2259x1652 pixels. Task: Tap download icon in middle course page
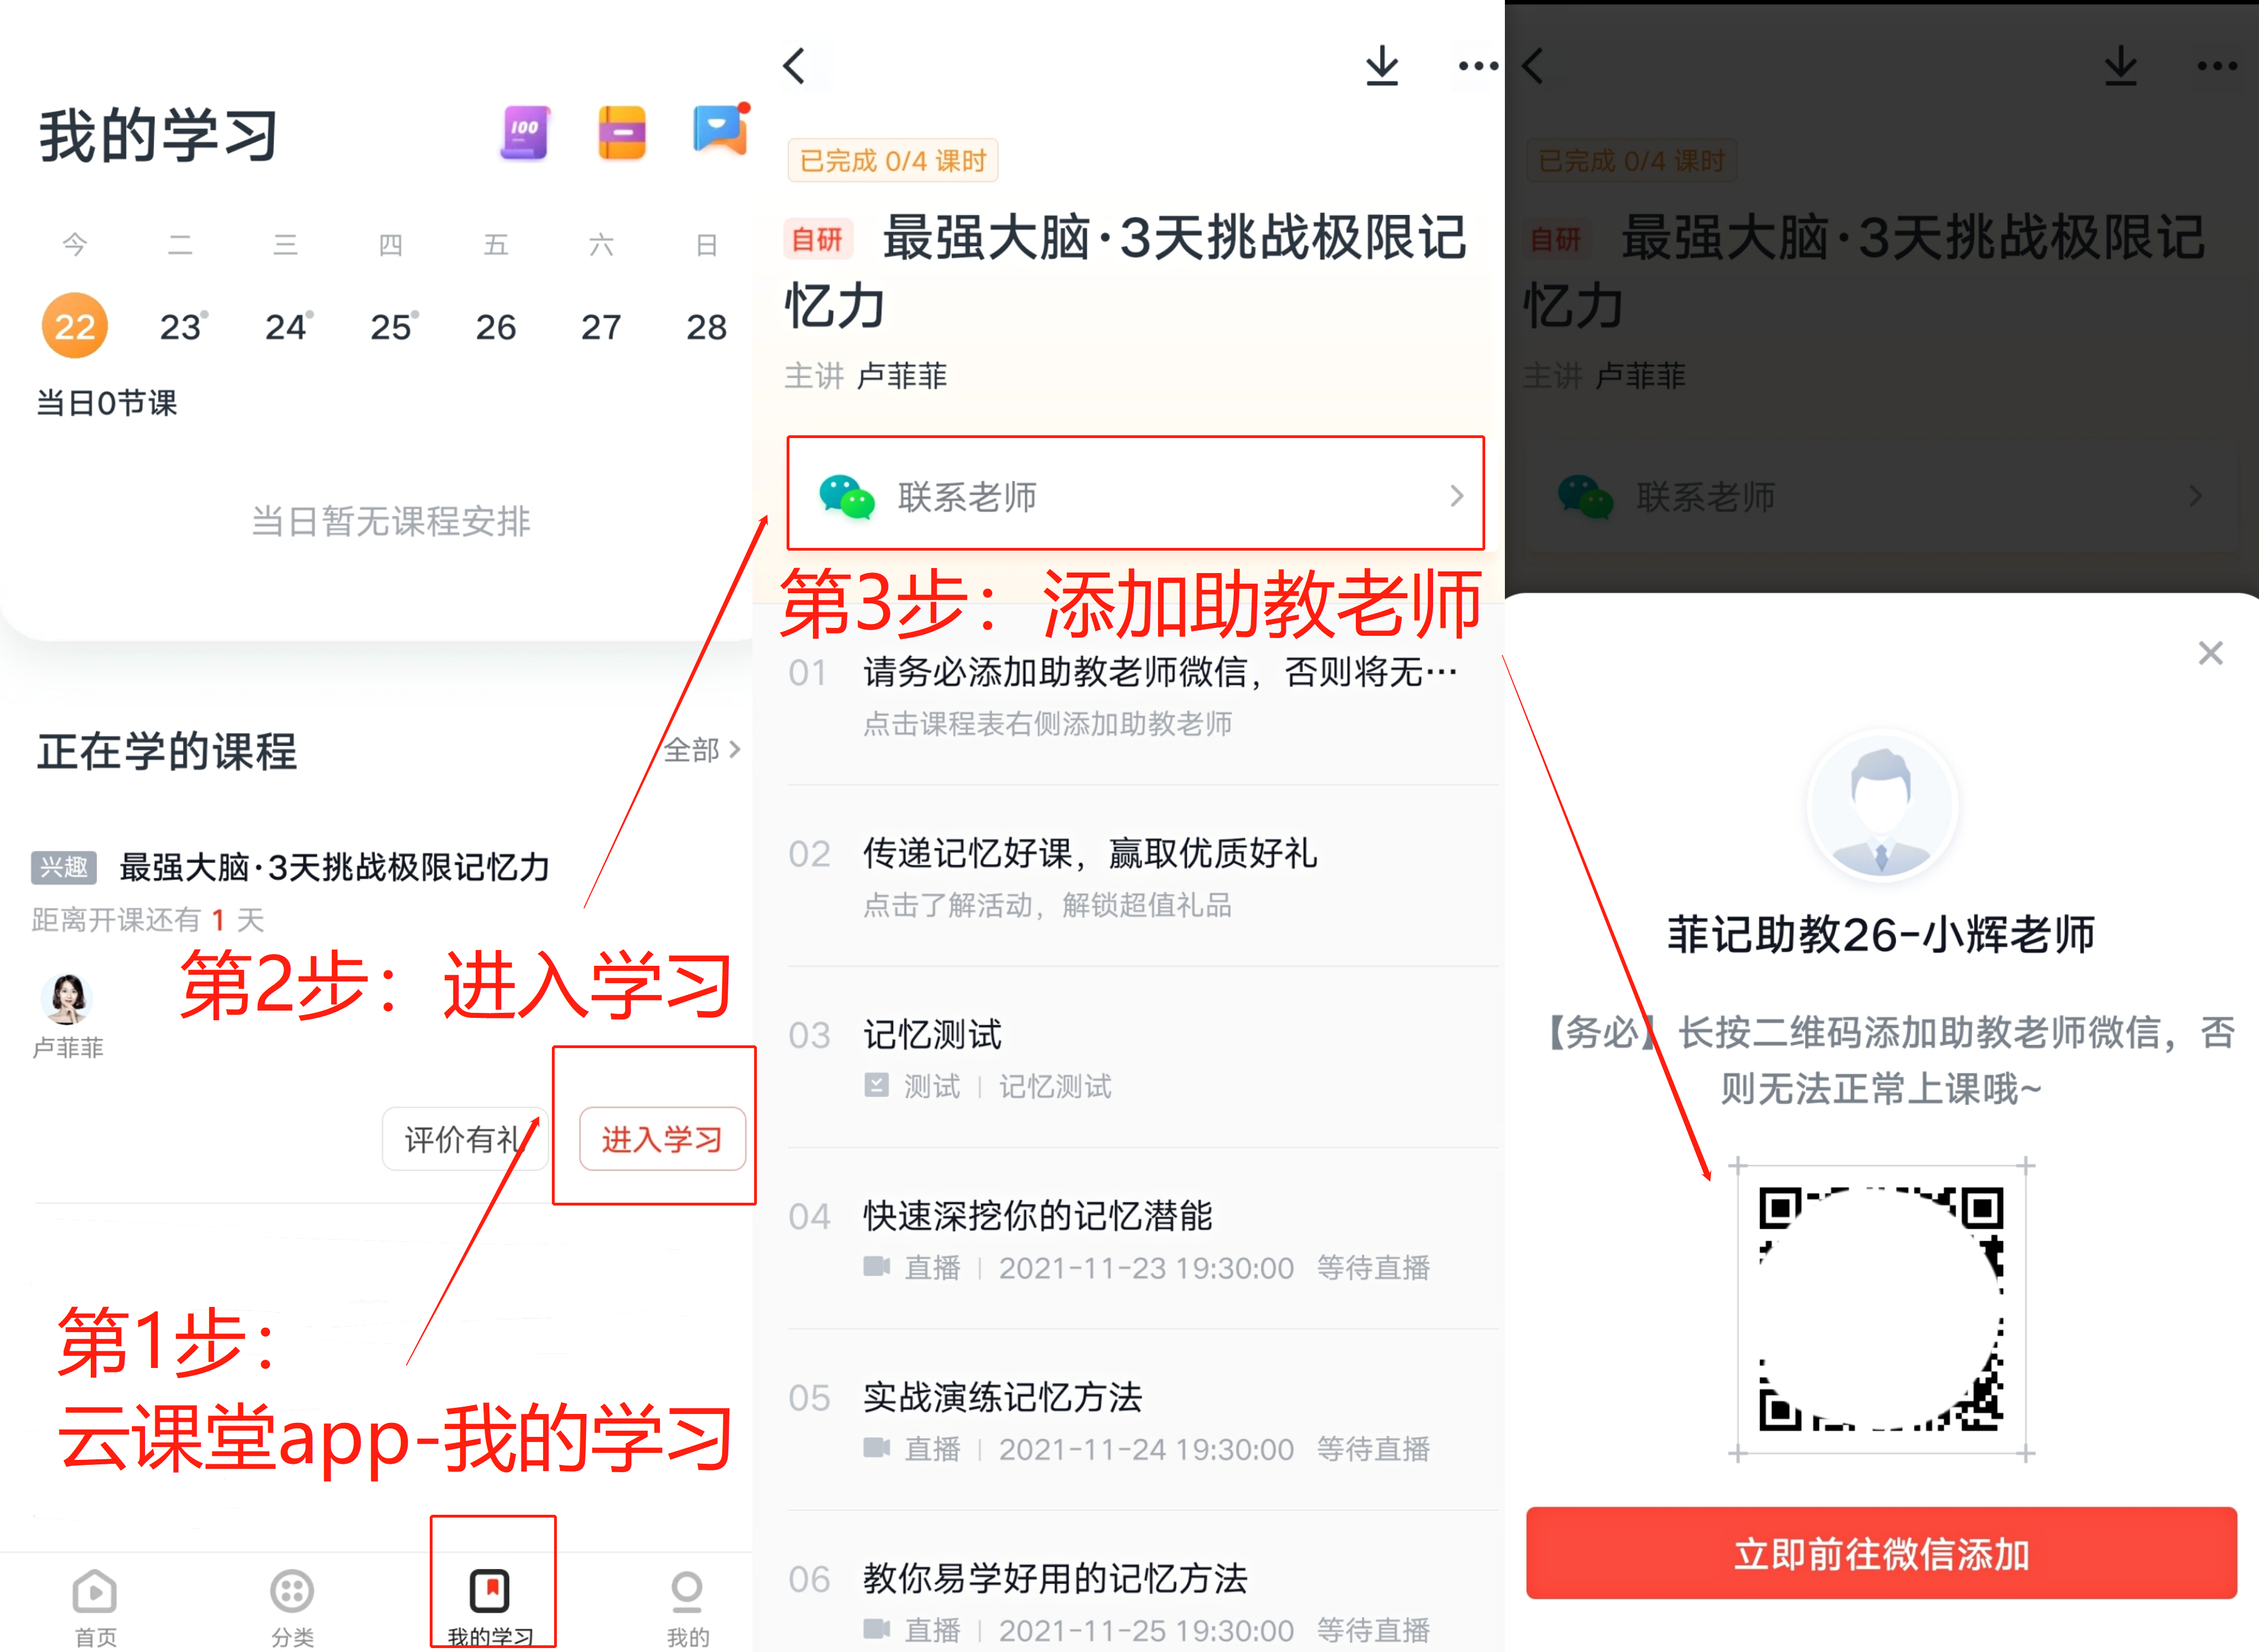(1382, 66)
